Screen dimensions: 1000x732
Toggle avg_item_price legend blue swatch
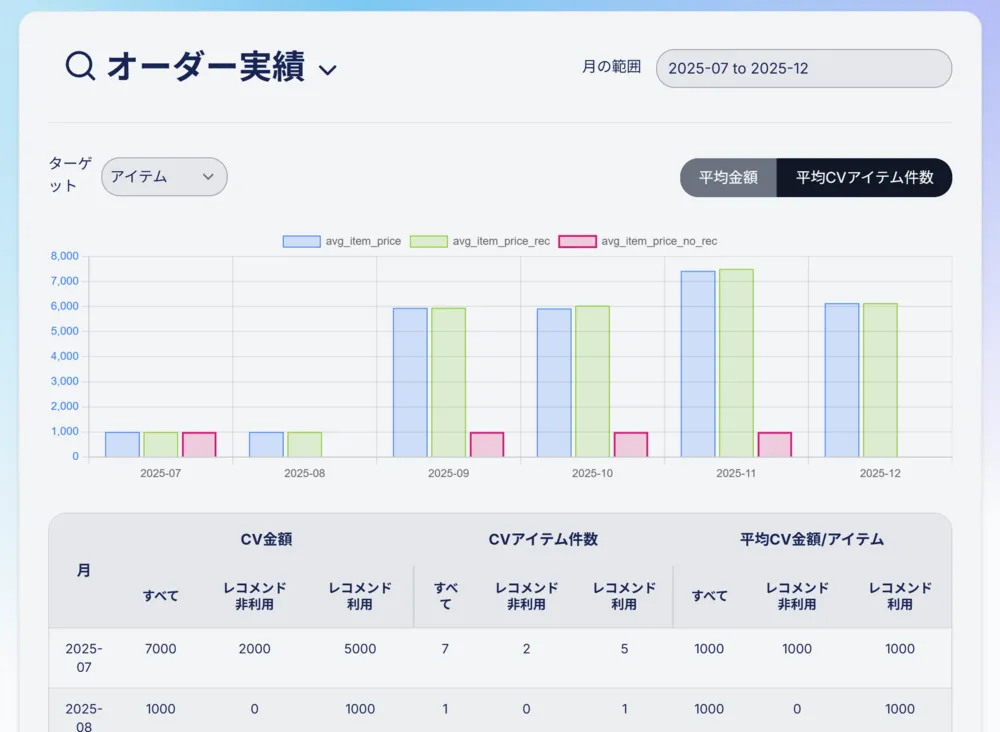click(x=301, y=241)
